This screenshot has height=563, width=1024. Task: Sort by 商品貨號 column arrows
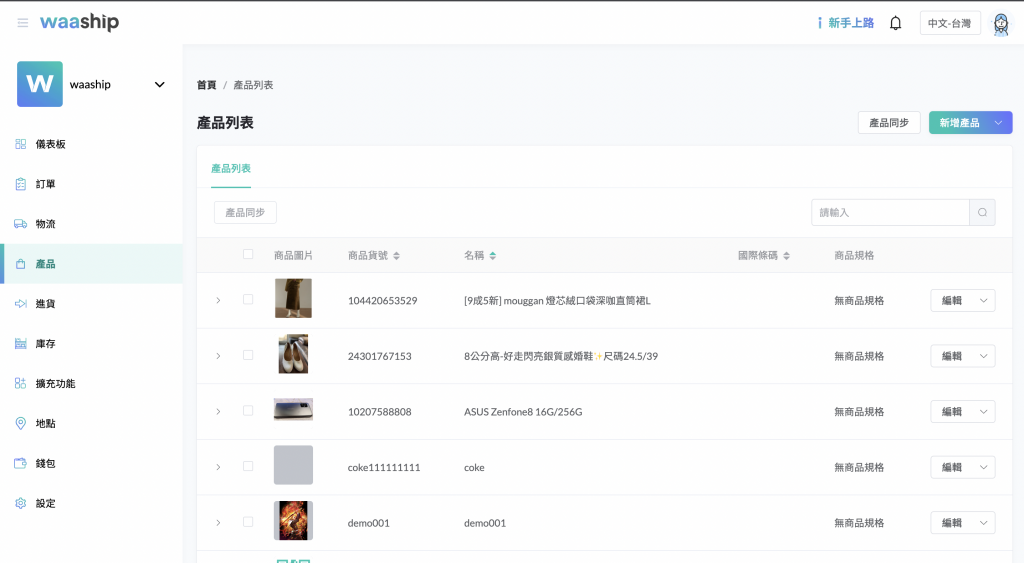point(397,256)
